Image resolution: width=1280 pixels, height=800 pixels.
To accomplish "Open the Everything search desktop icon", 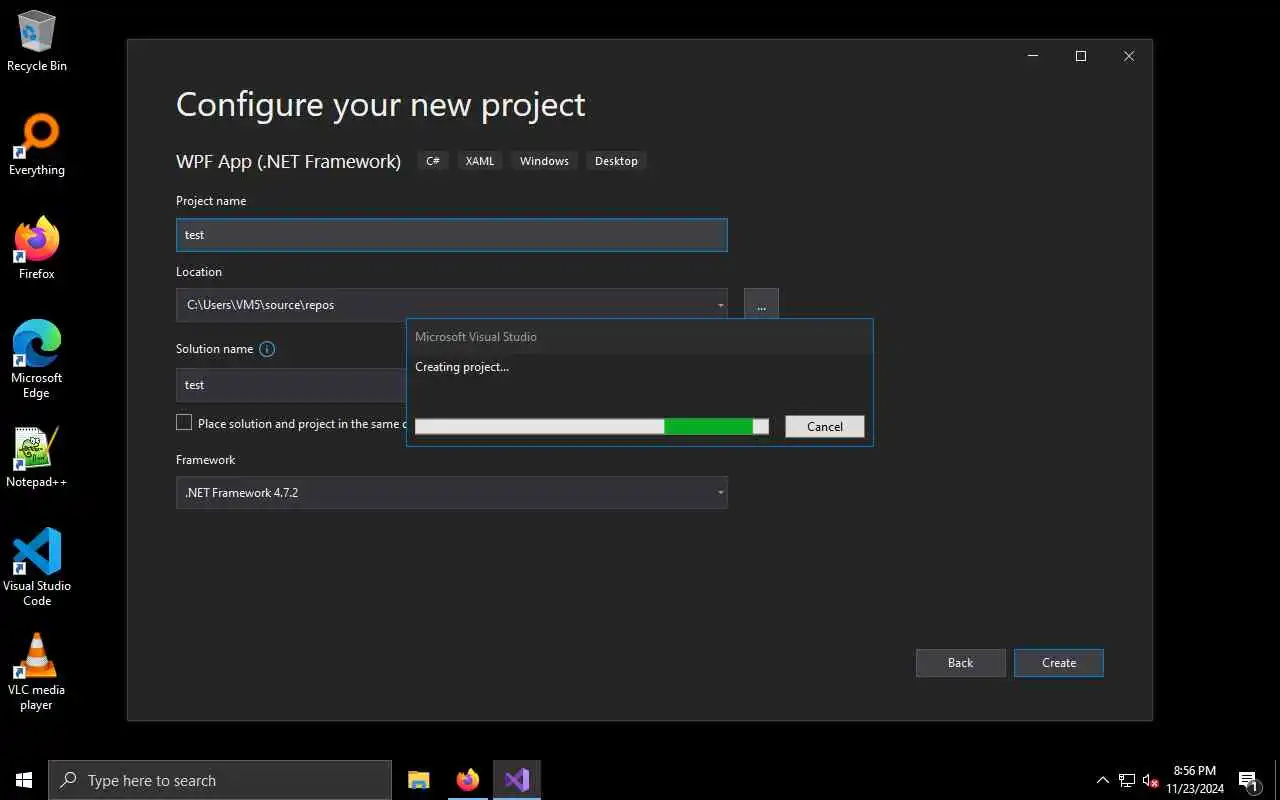I will click(x=37, y=145).
